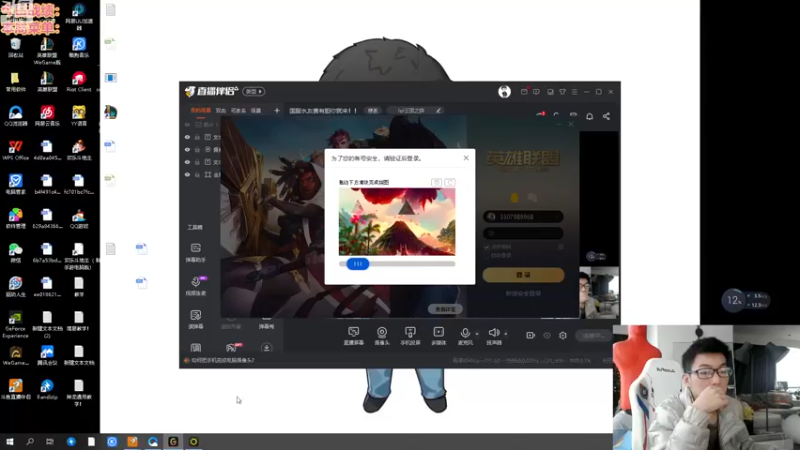Image resolution: width=800 pixels, height=450 pixels.
Task: Toggle preview eye icon in bottom toolbar
Action: coord(547,335)
